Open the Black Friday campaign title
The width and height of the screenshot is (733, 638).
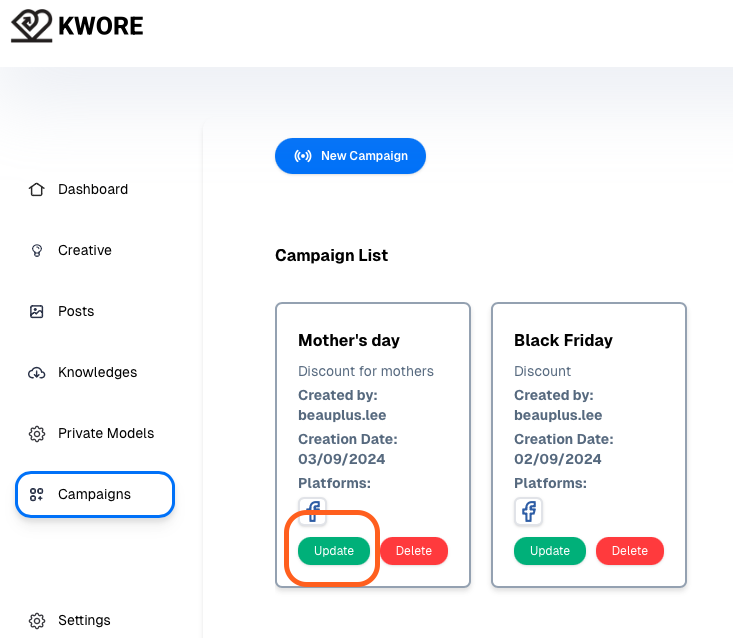[x=563, y=340]
